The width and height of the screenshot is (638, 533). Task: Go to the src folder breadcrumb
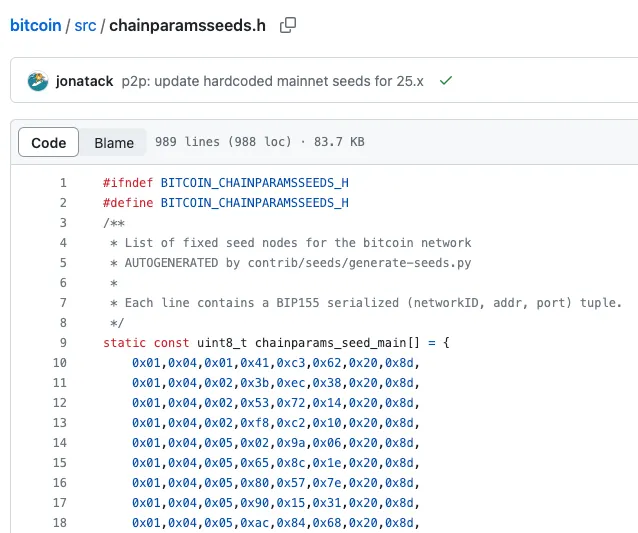pos(85,26)
